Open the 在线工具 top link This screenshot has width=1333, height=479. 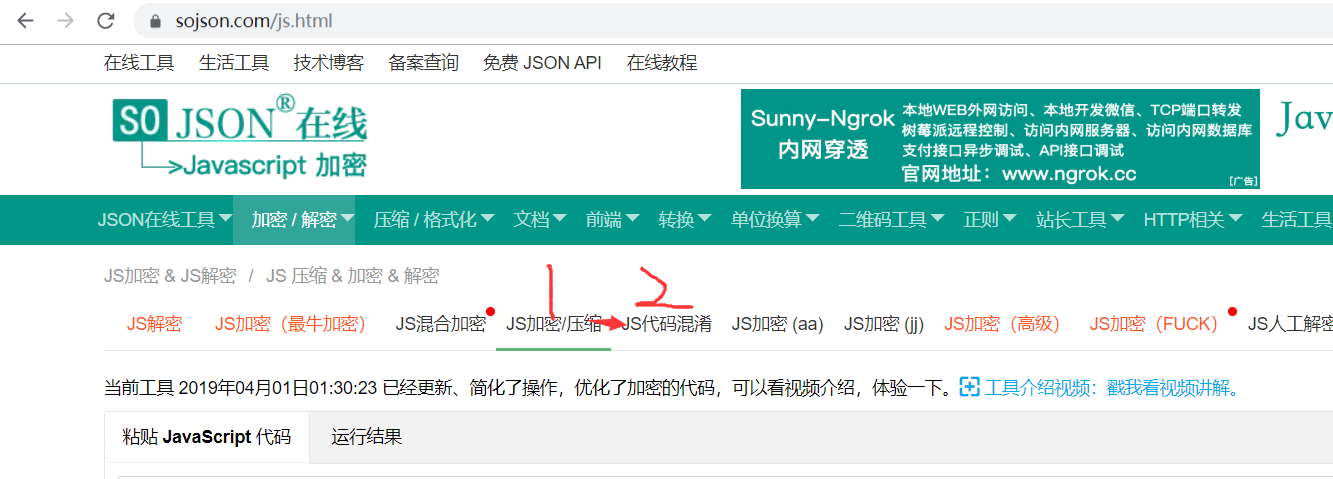139,63
